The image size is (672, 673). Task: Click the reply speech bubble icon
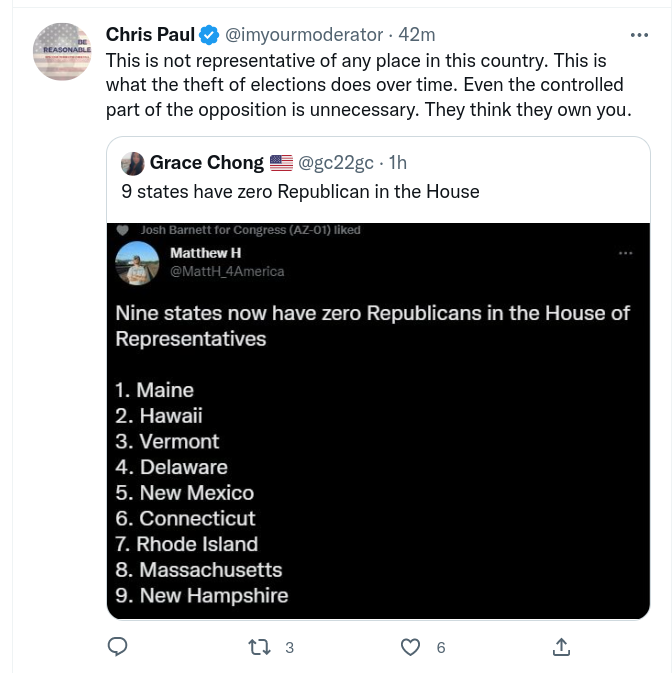(x=117, y=647)
